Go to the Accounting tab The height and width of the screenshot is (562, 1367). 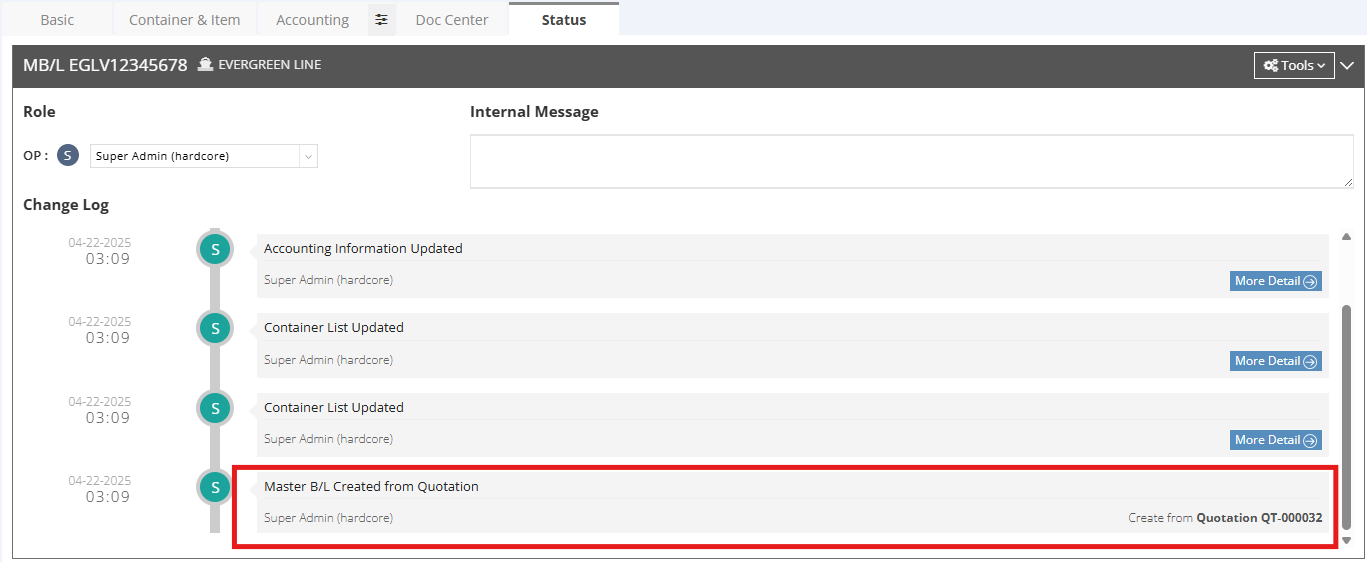pos(312,20)
